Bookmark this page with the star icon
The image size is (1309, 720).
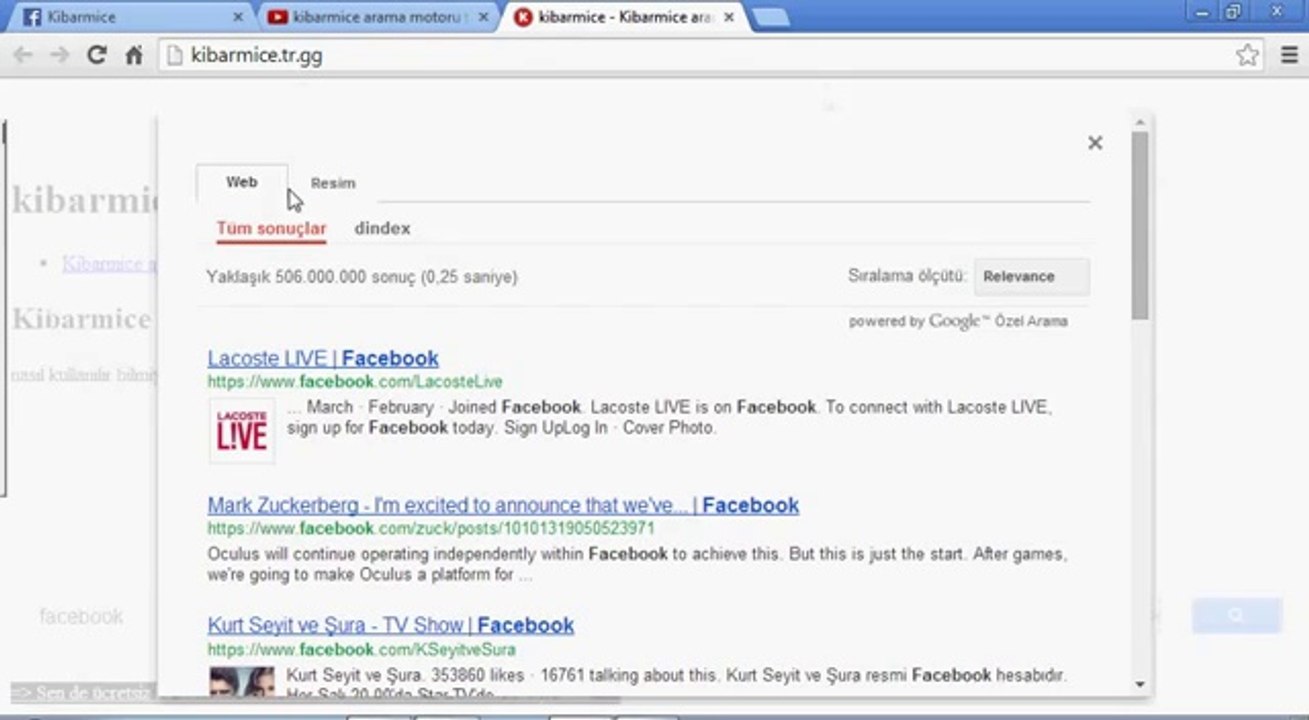click(x=1247, y=56)
